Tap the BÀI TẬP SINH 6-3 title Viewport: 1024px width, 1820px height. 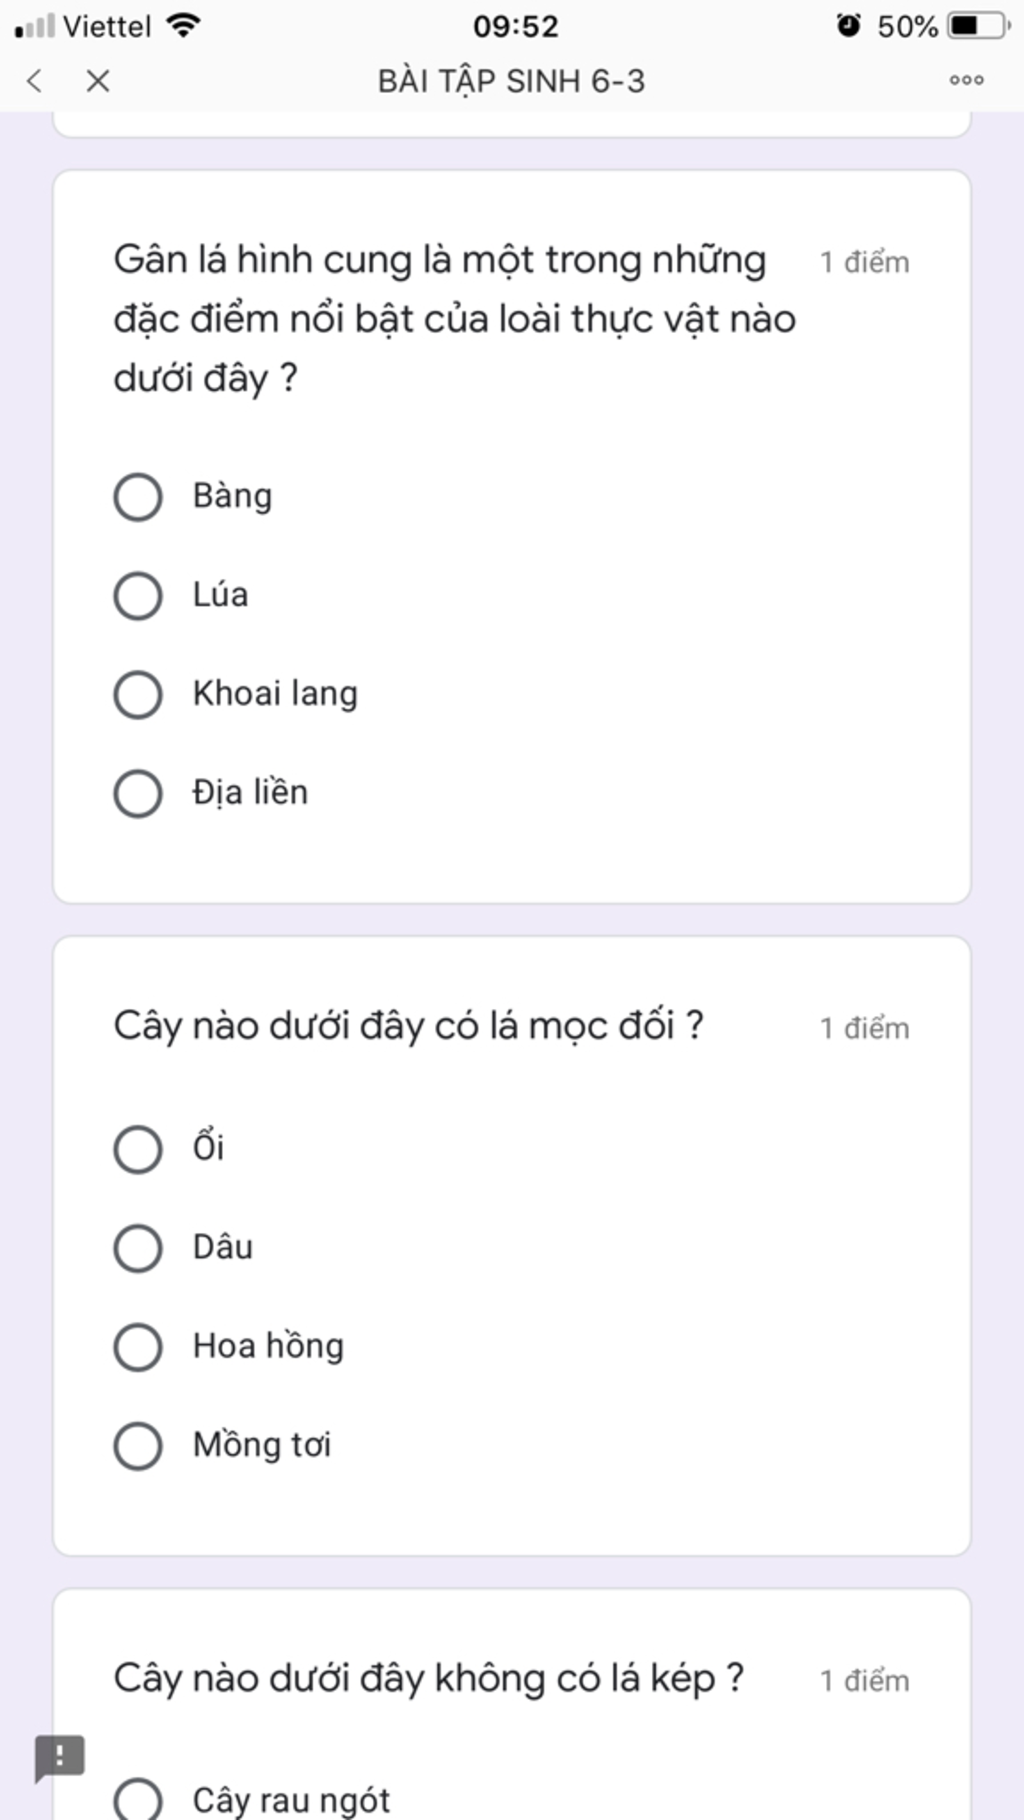click(x=511, y=81)
